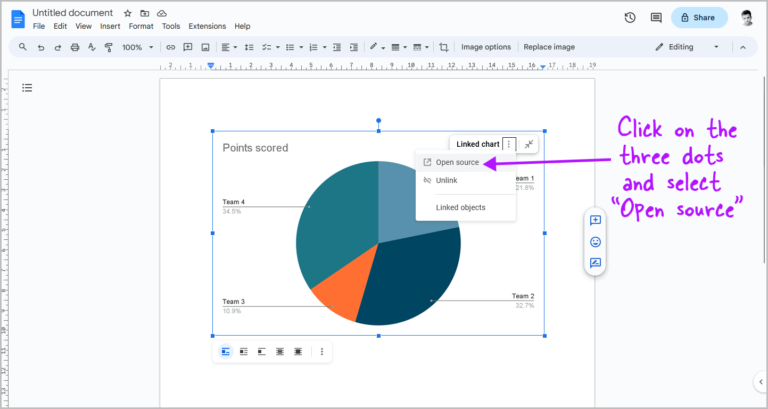Open more image options three dots
768x409 pixels.
click(322, 352)
